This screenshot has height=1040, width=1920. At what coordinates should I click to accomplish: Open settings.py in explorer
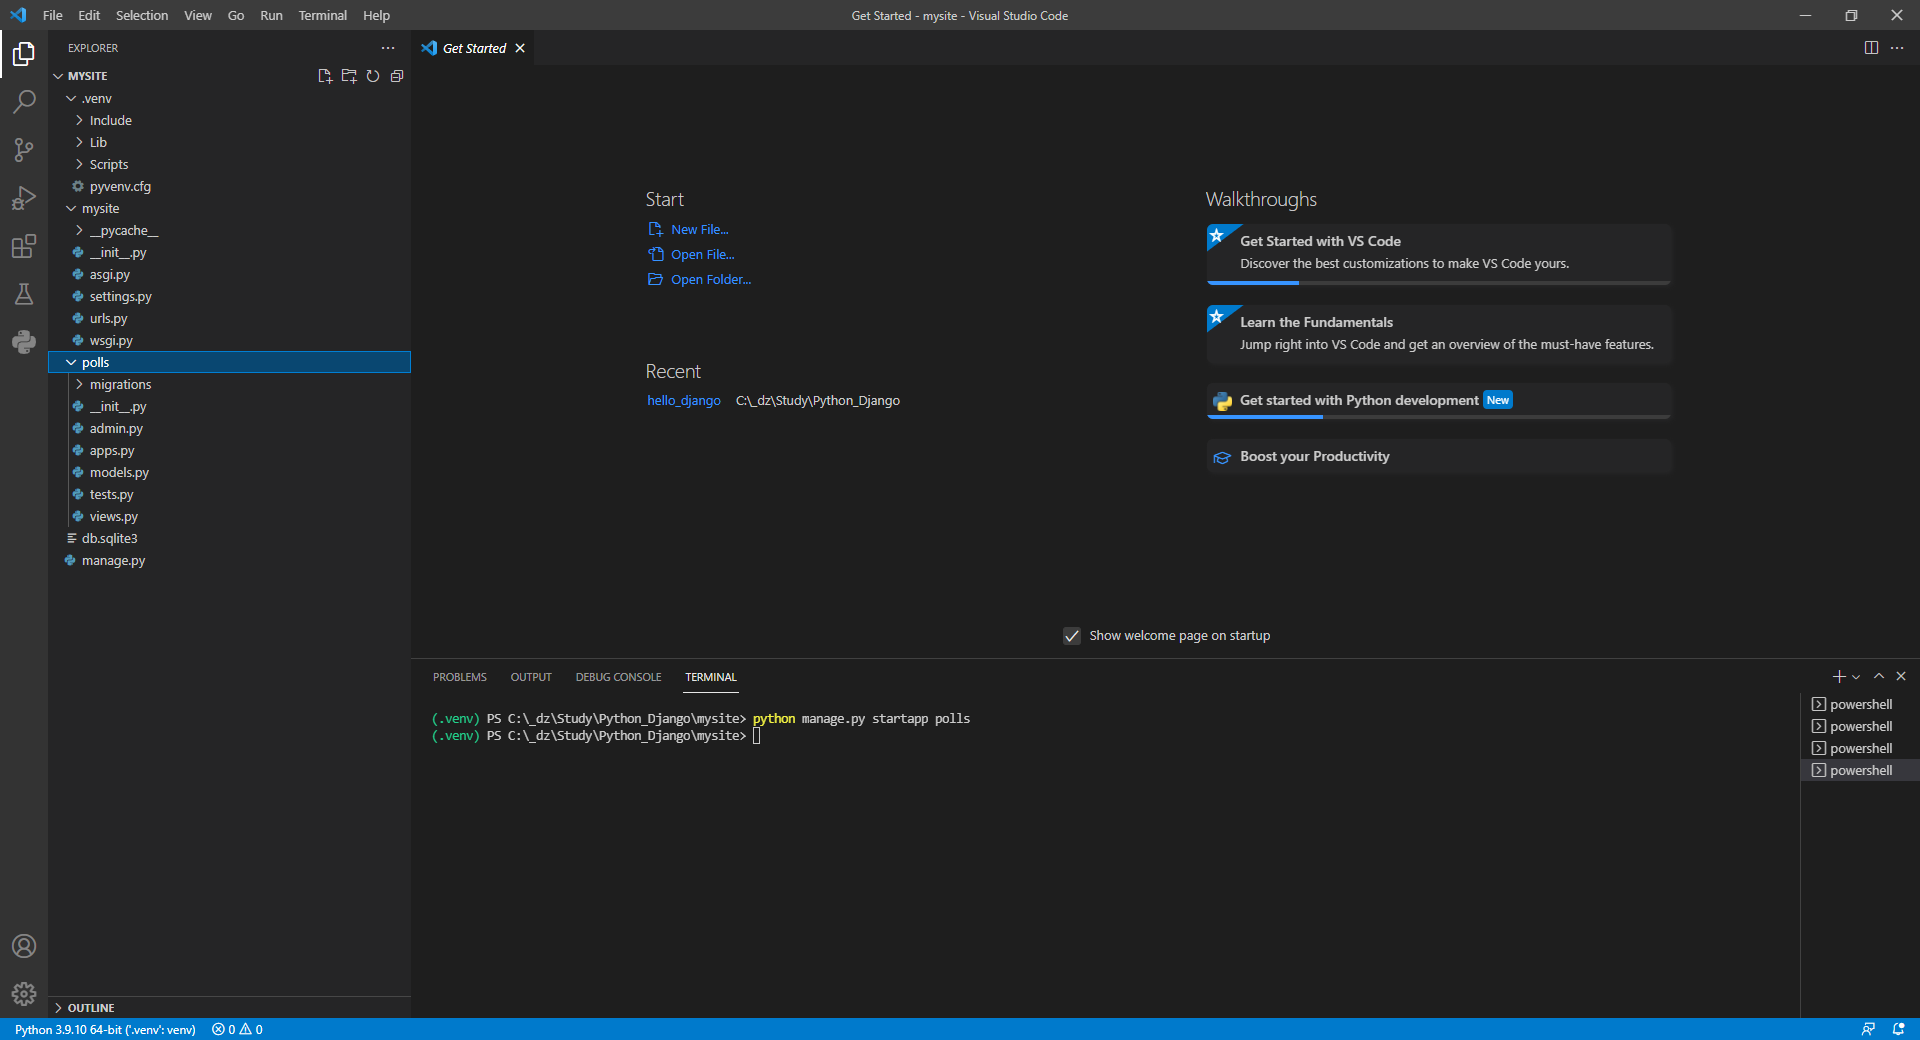tap(229, 296)
